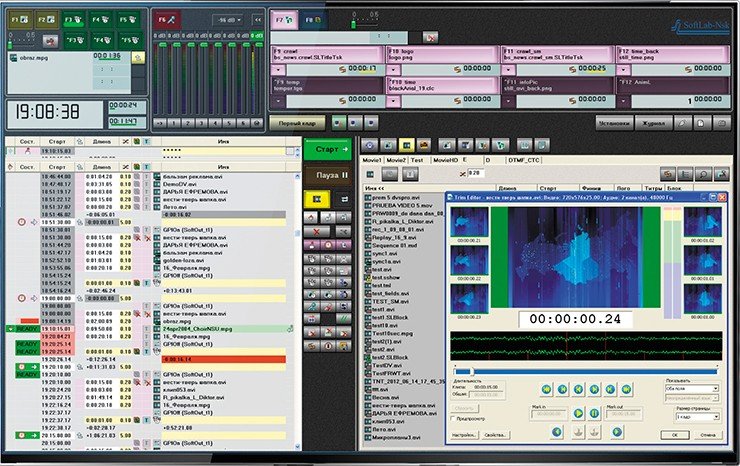
Task: Open the DTMF_CTC tab
Action: coord(523,160)
